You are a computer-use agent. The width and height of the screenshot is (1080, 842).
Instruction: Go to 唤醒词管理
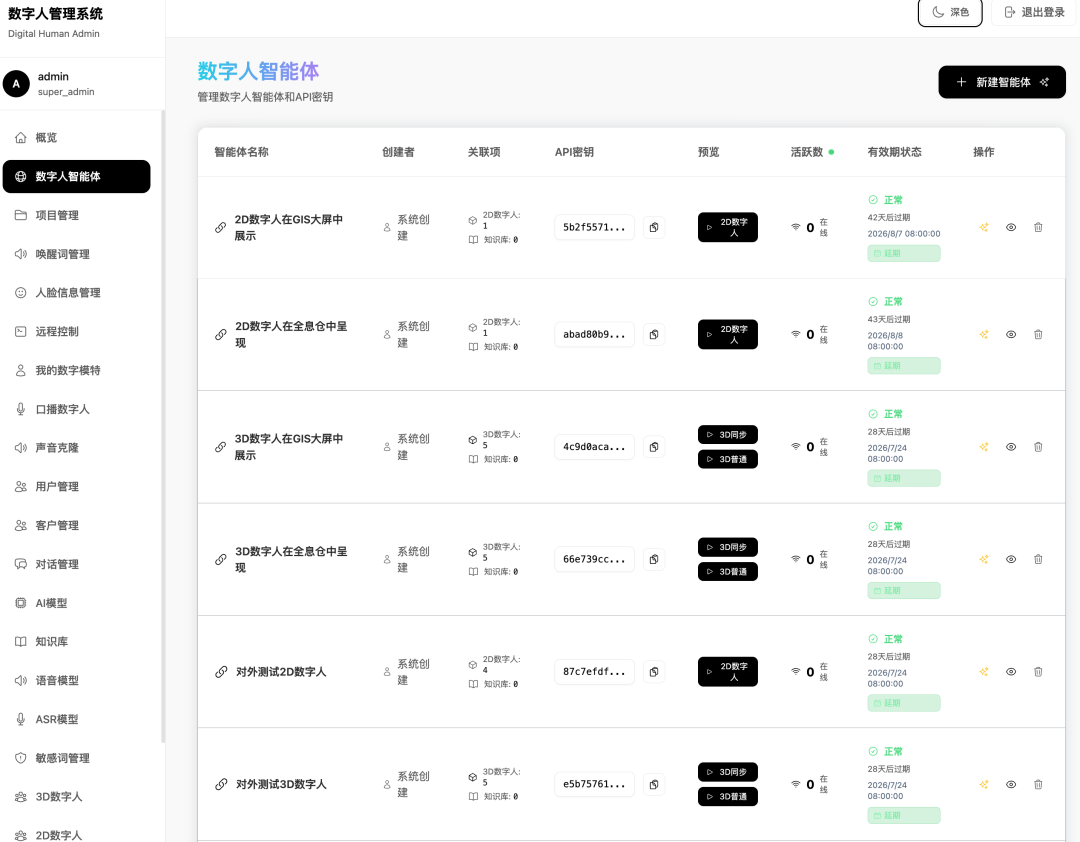tap(76, 254)
